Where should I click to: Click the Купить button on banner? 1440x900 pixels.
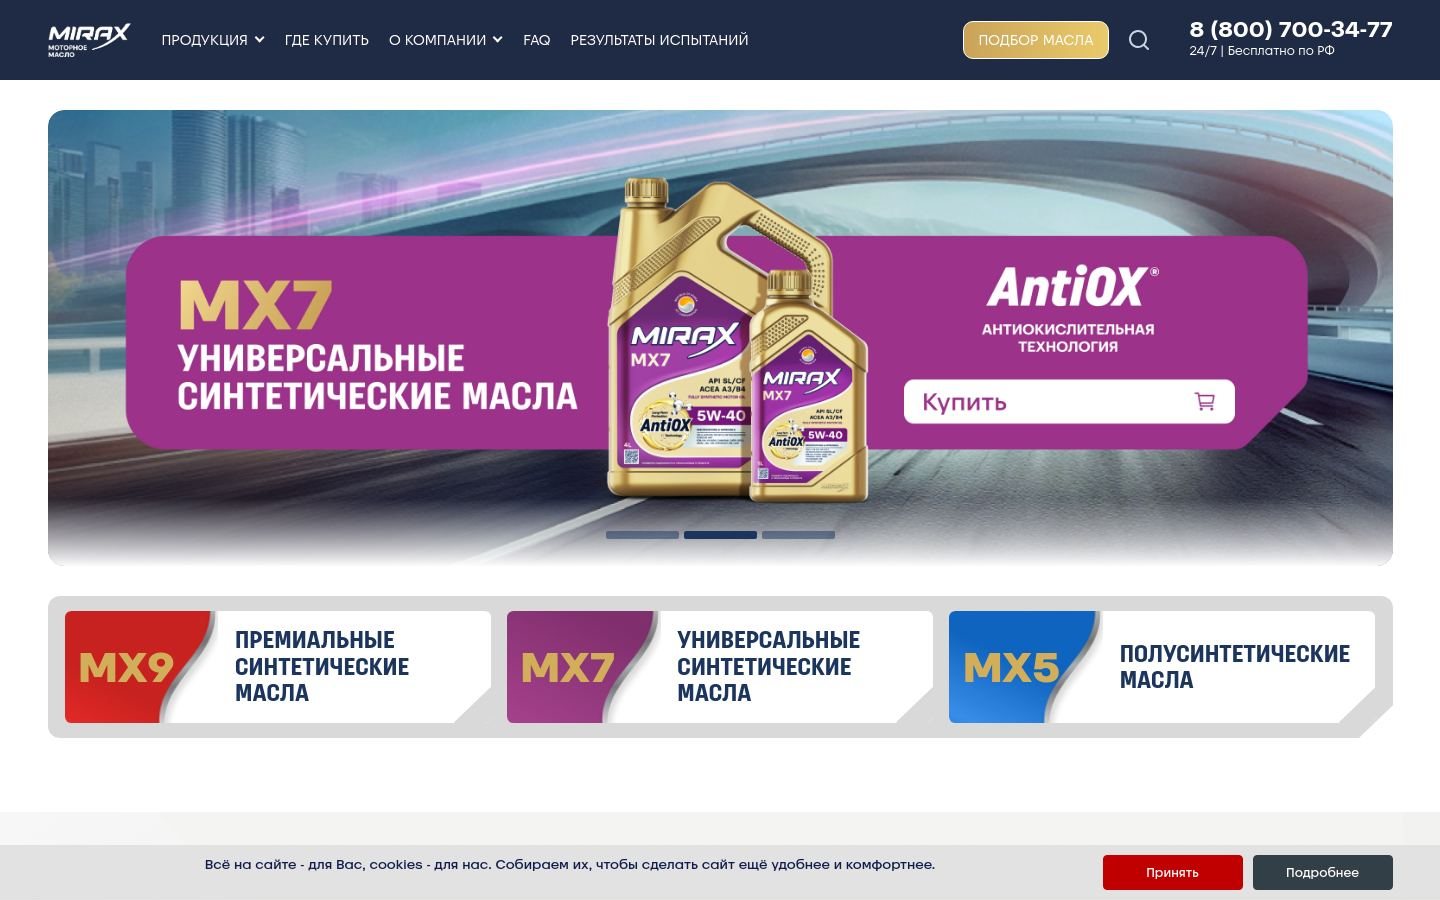point(1069,402)
